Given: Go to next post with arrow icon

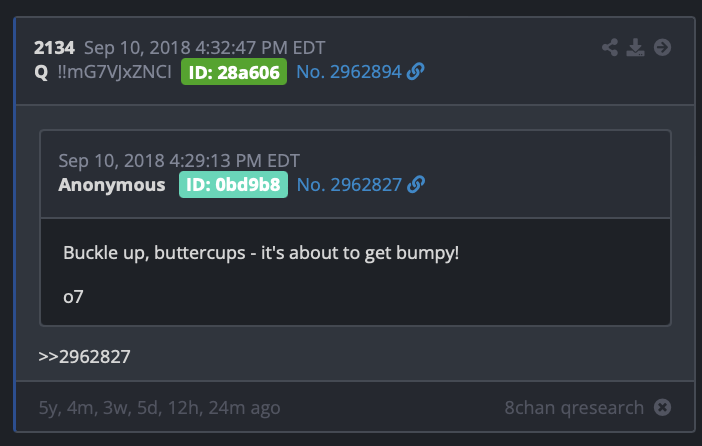Looking at the screenshot, I should (662, 47).
